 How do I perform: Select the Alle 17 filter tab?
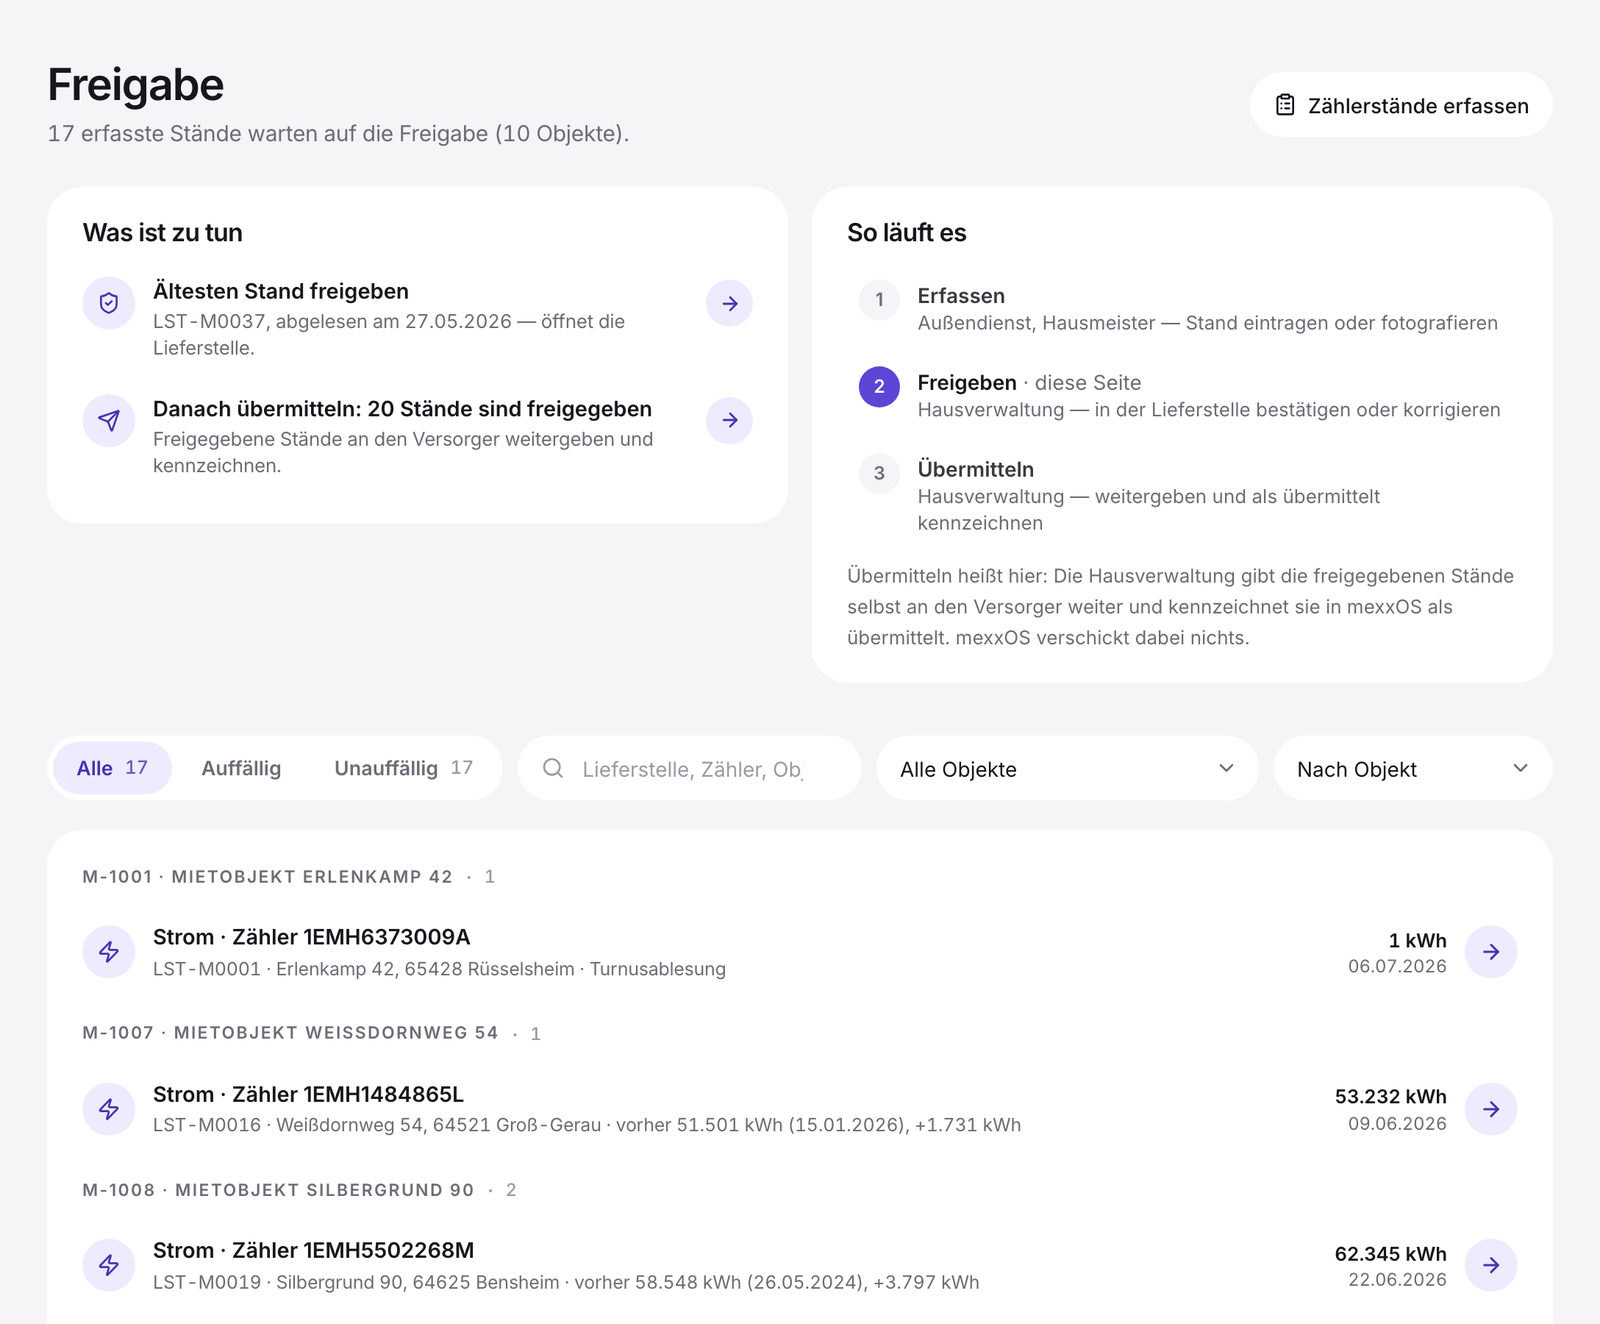click(112, 768)
